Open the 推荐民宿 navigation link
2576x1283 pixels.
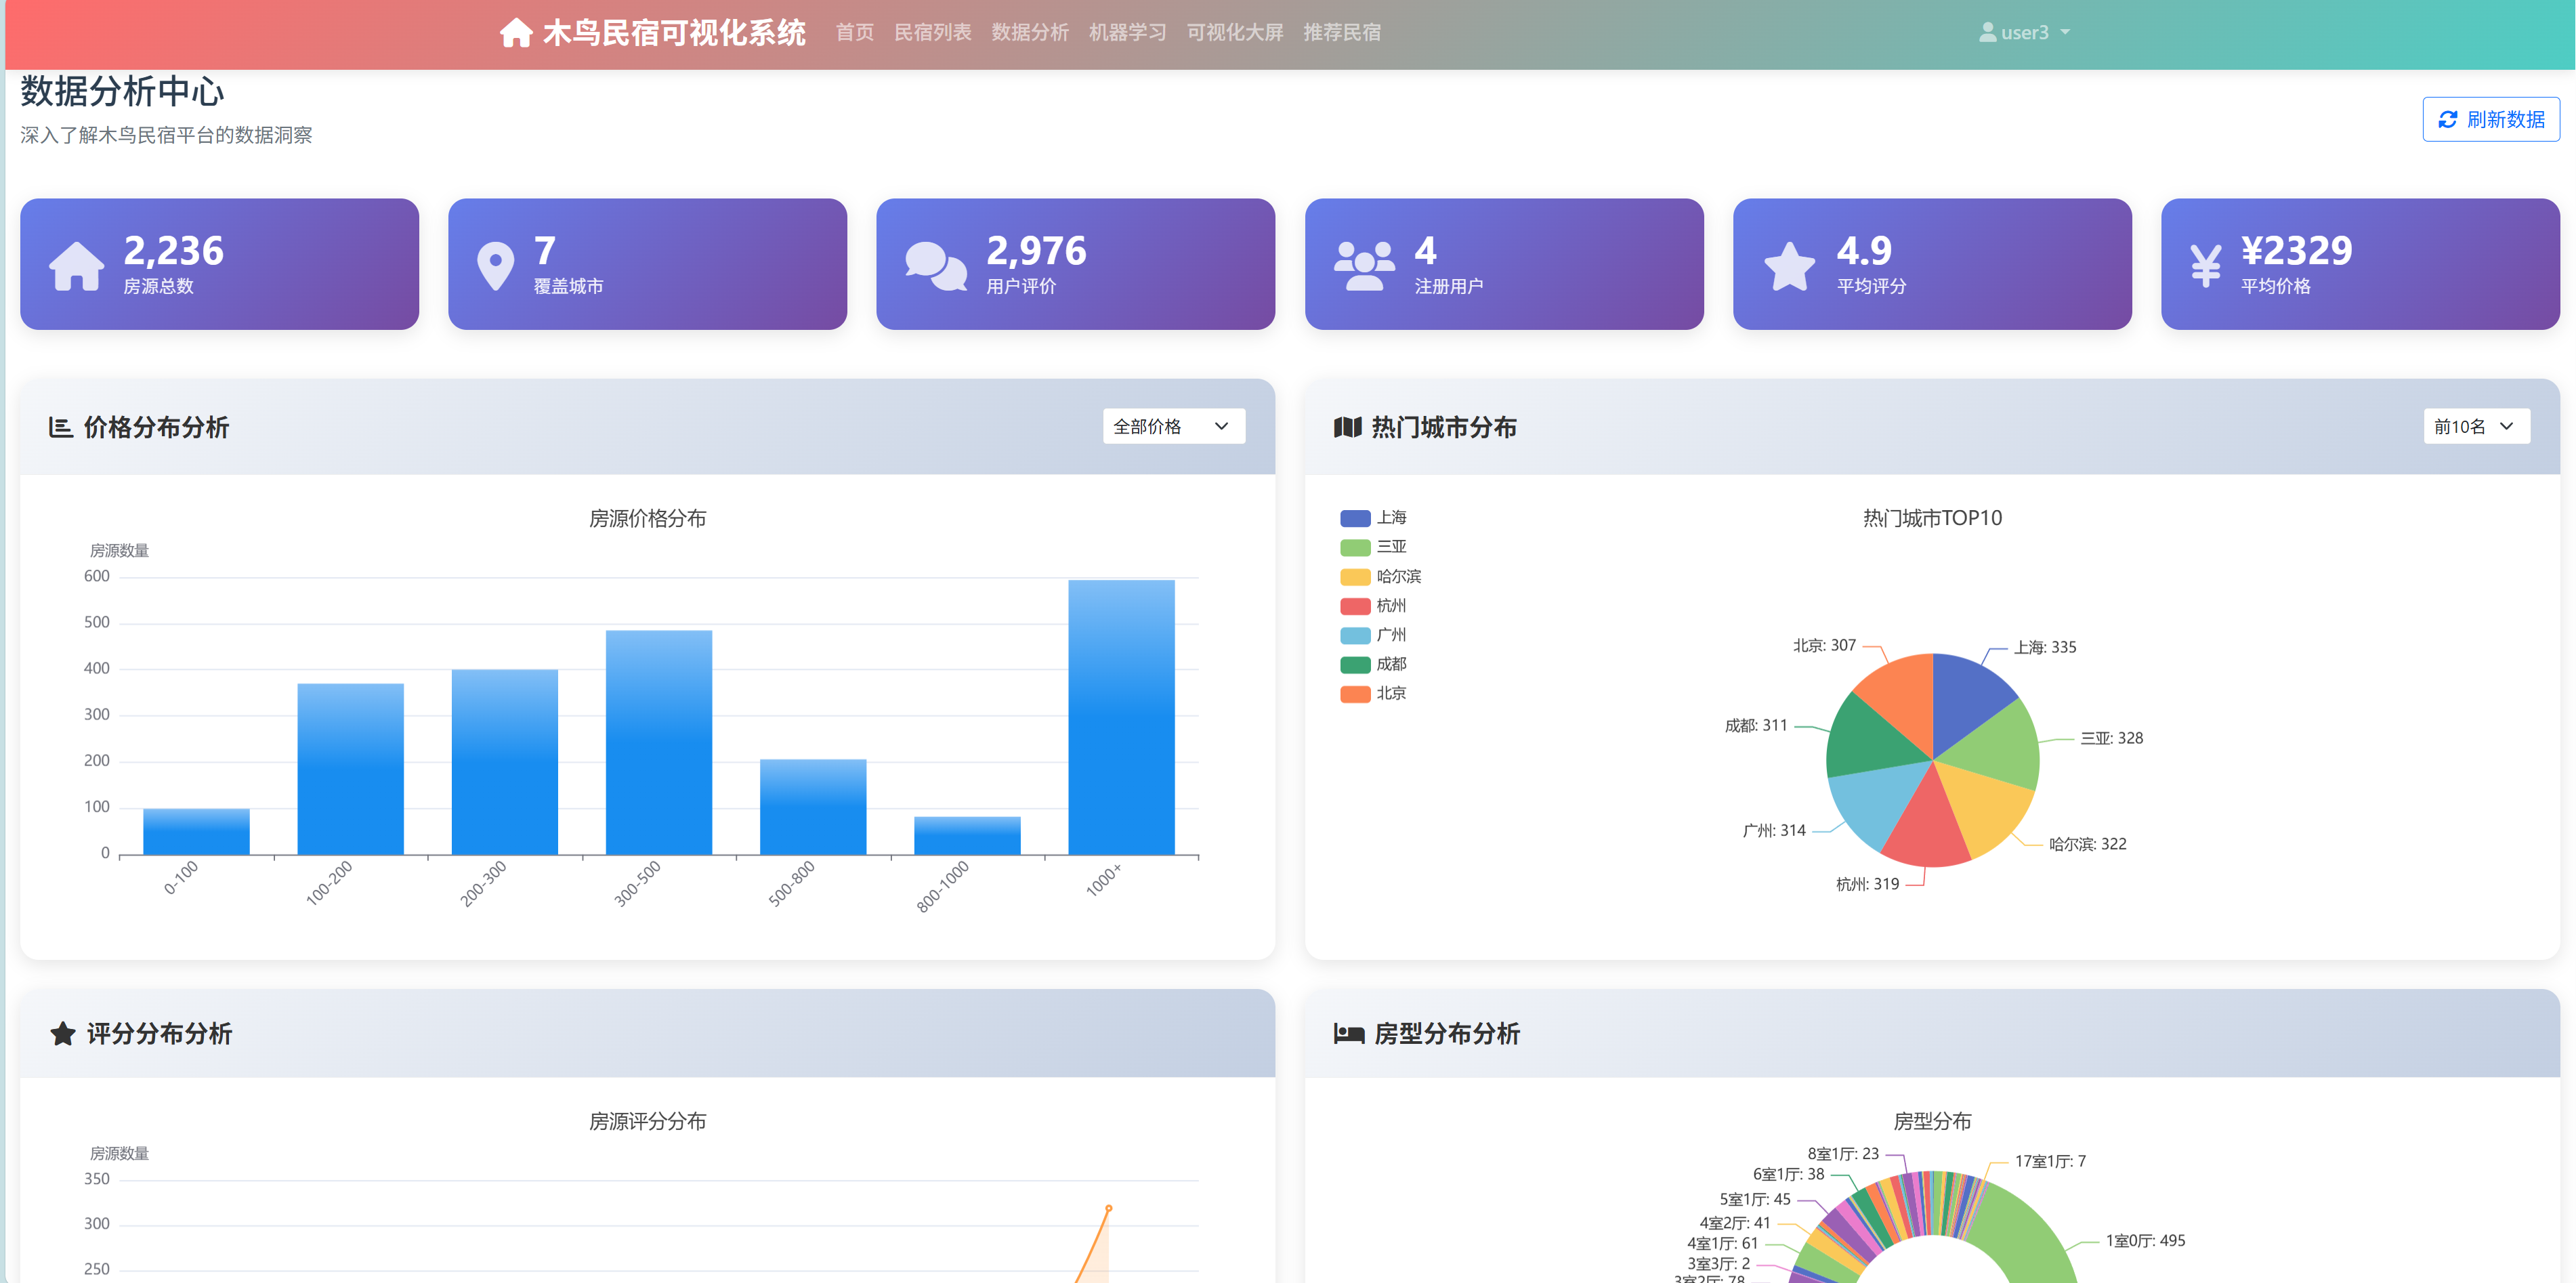1341,33
